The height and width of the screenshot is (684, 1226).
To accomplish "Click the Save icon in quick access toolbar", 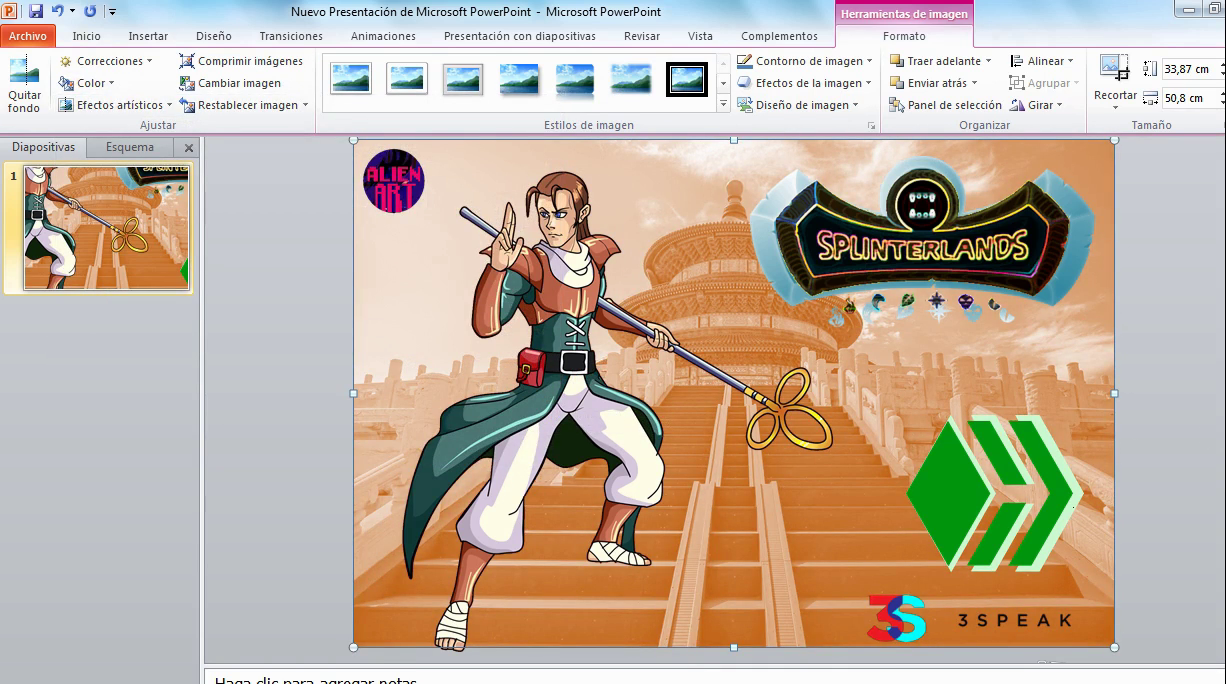I will [36, 11].
